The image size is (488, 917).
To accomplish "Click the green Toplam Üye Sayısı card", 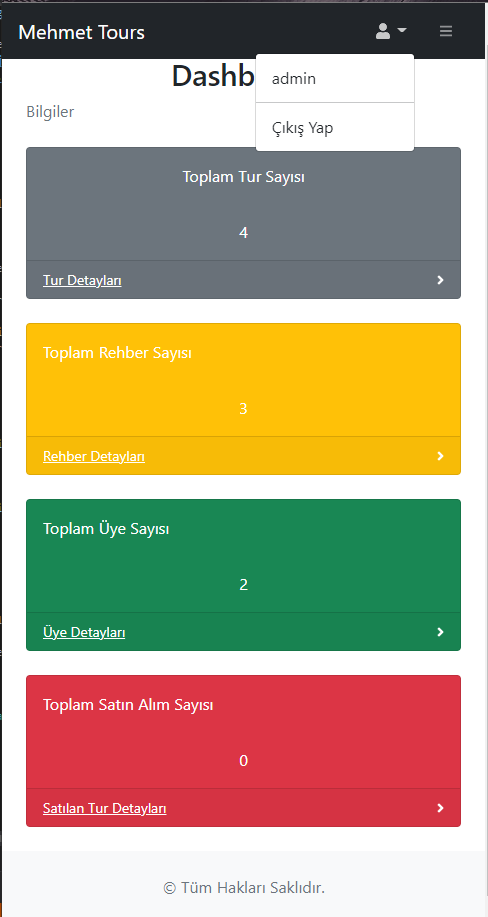I will tap(243, 556).
